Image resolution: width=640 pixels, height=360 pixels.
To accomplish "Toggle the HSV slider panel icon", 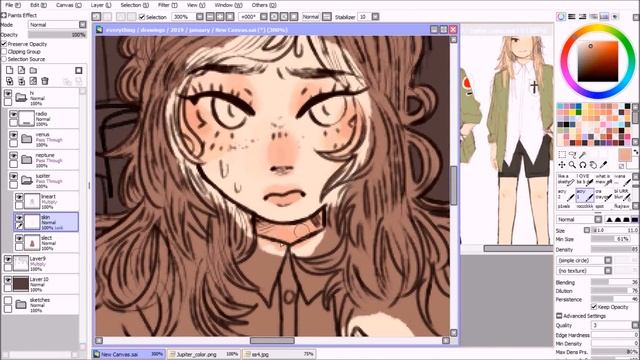I will 582,17.
